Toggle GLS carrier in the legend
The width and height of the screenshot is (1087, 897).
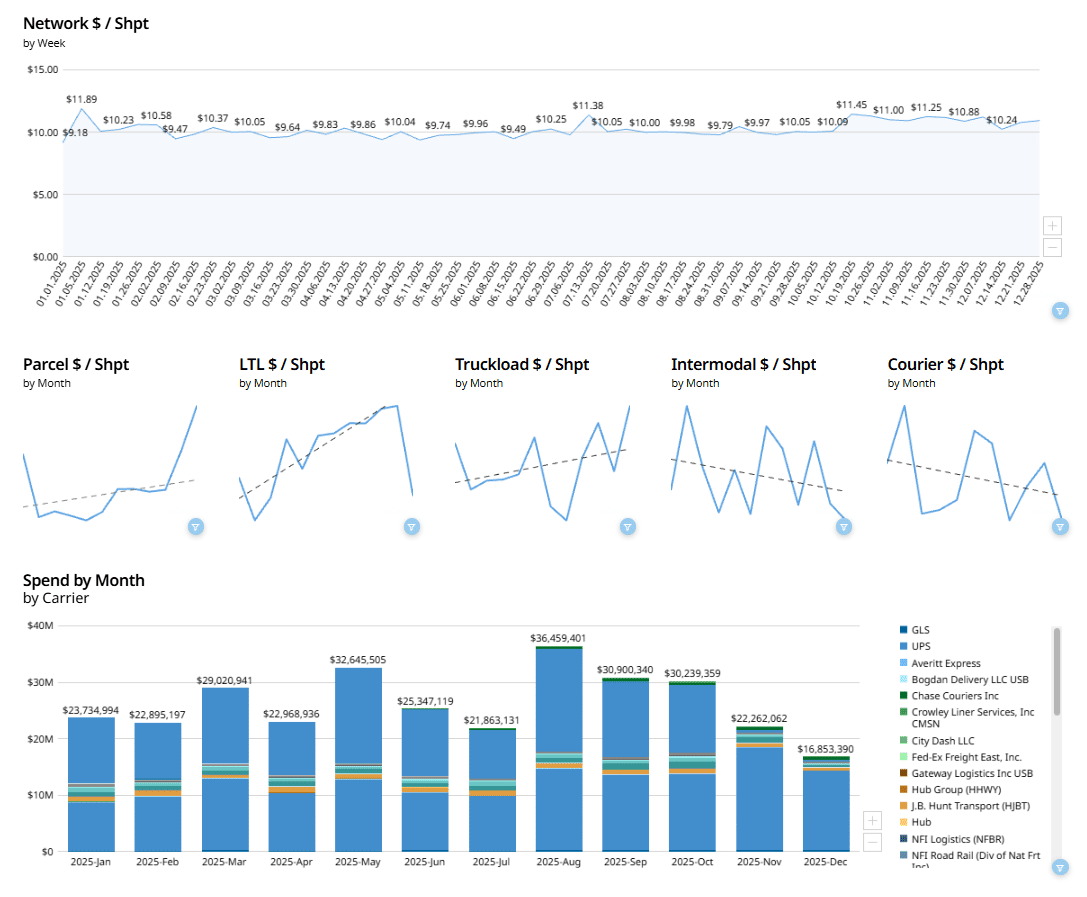coord(921,630)
